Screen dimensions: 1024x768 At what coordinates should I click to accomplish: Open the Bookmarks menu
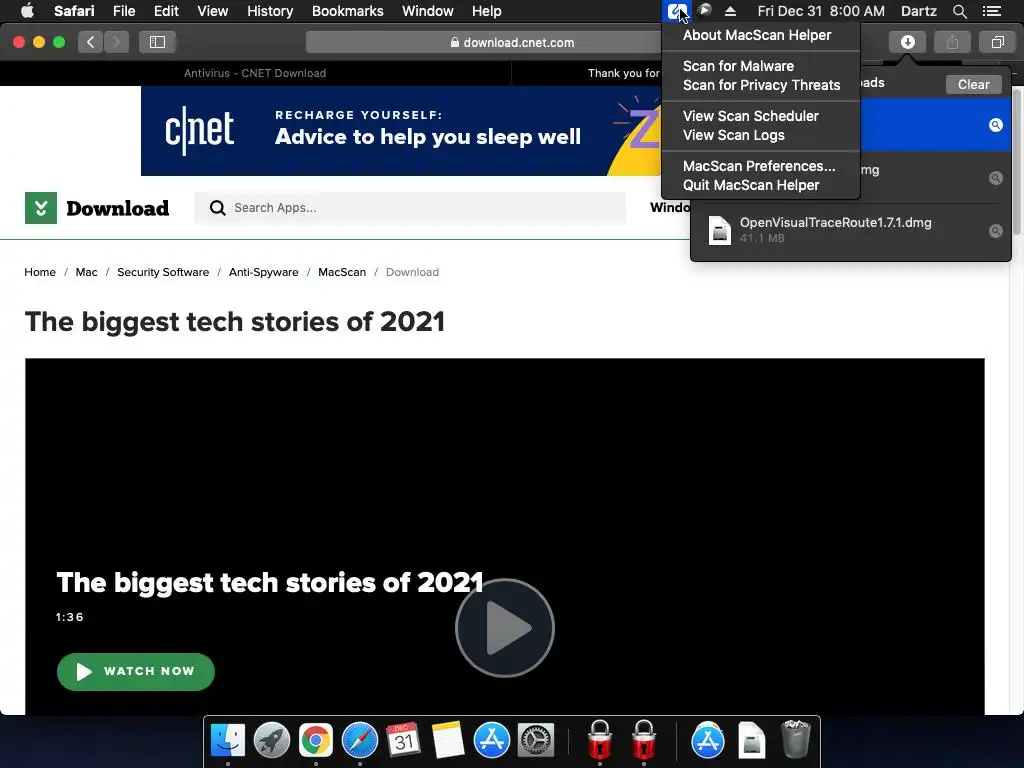point(347,11)
